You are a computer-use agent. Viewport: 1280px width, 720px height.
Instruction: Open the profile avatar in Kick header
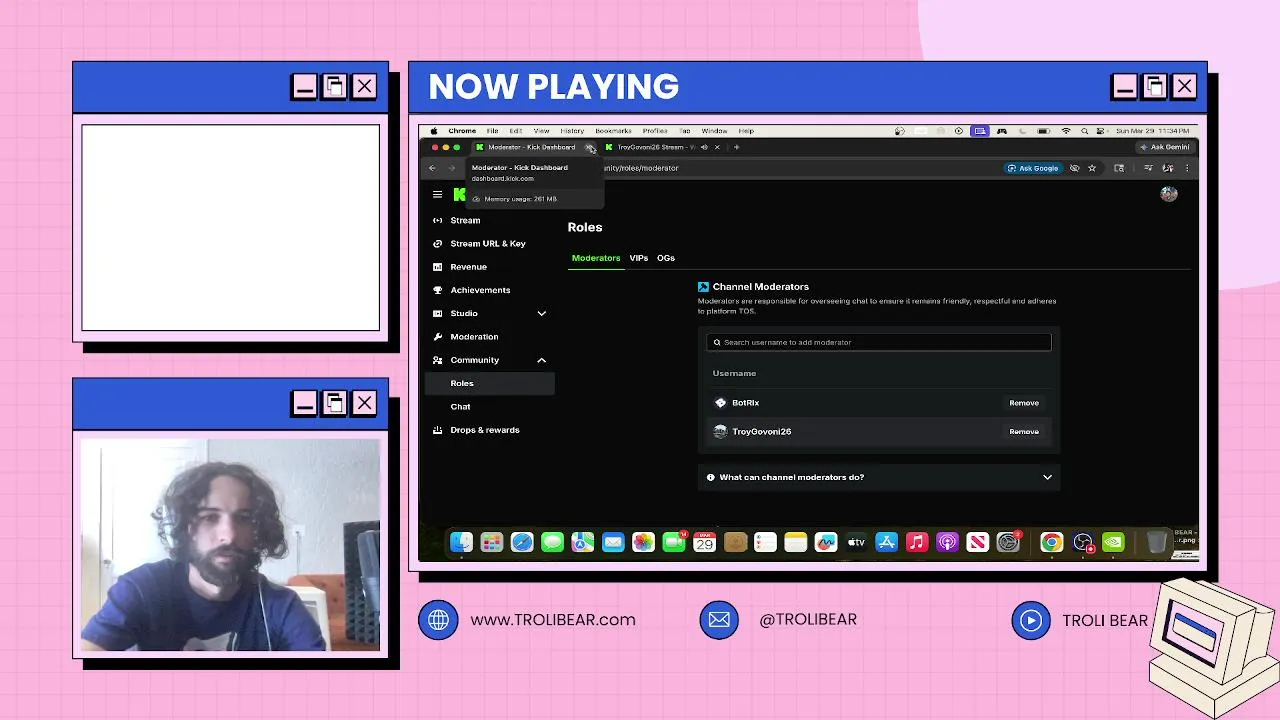pos(1169,194)
